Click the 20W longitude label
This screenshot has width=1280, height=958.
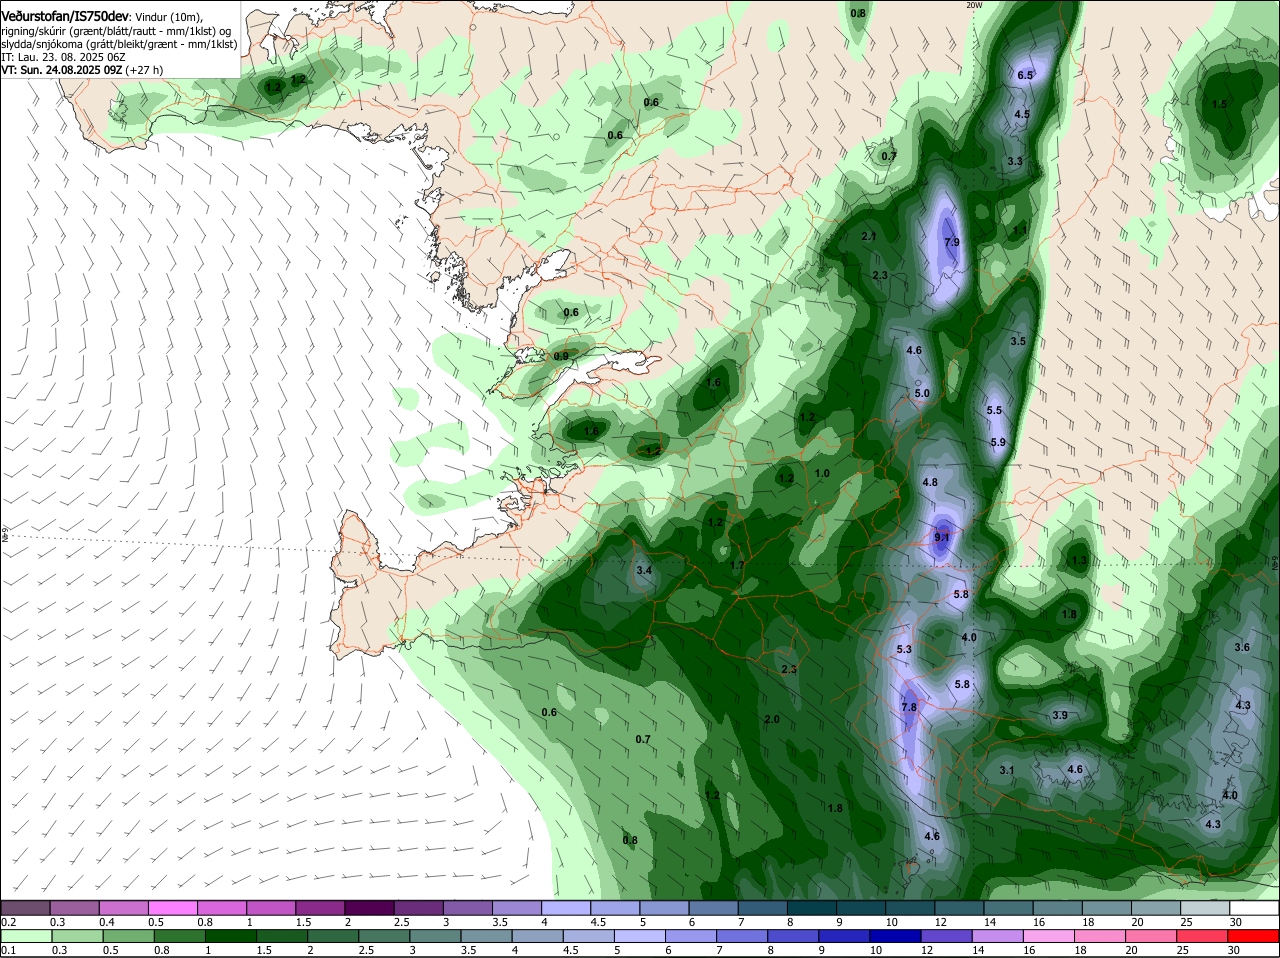pos(974,5)
